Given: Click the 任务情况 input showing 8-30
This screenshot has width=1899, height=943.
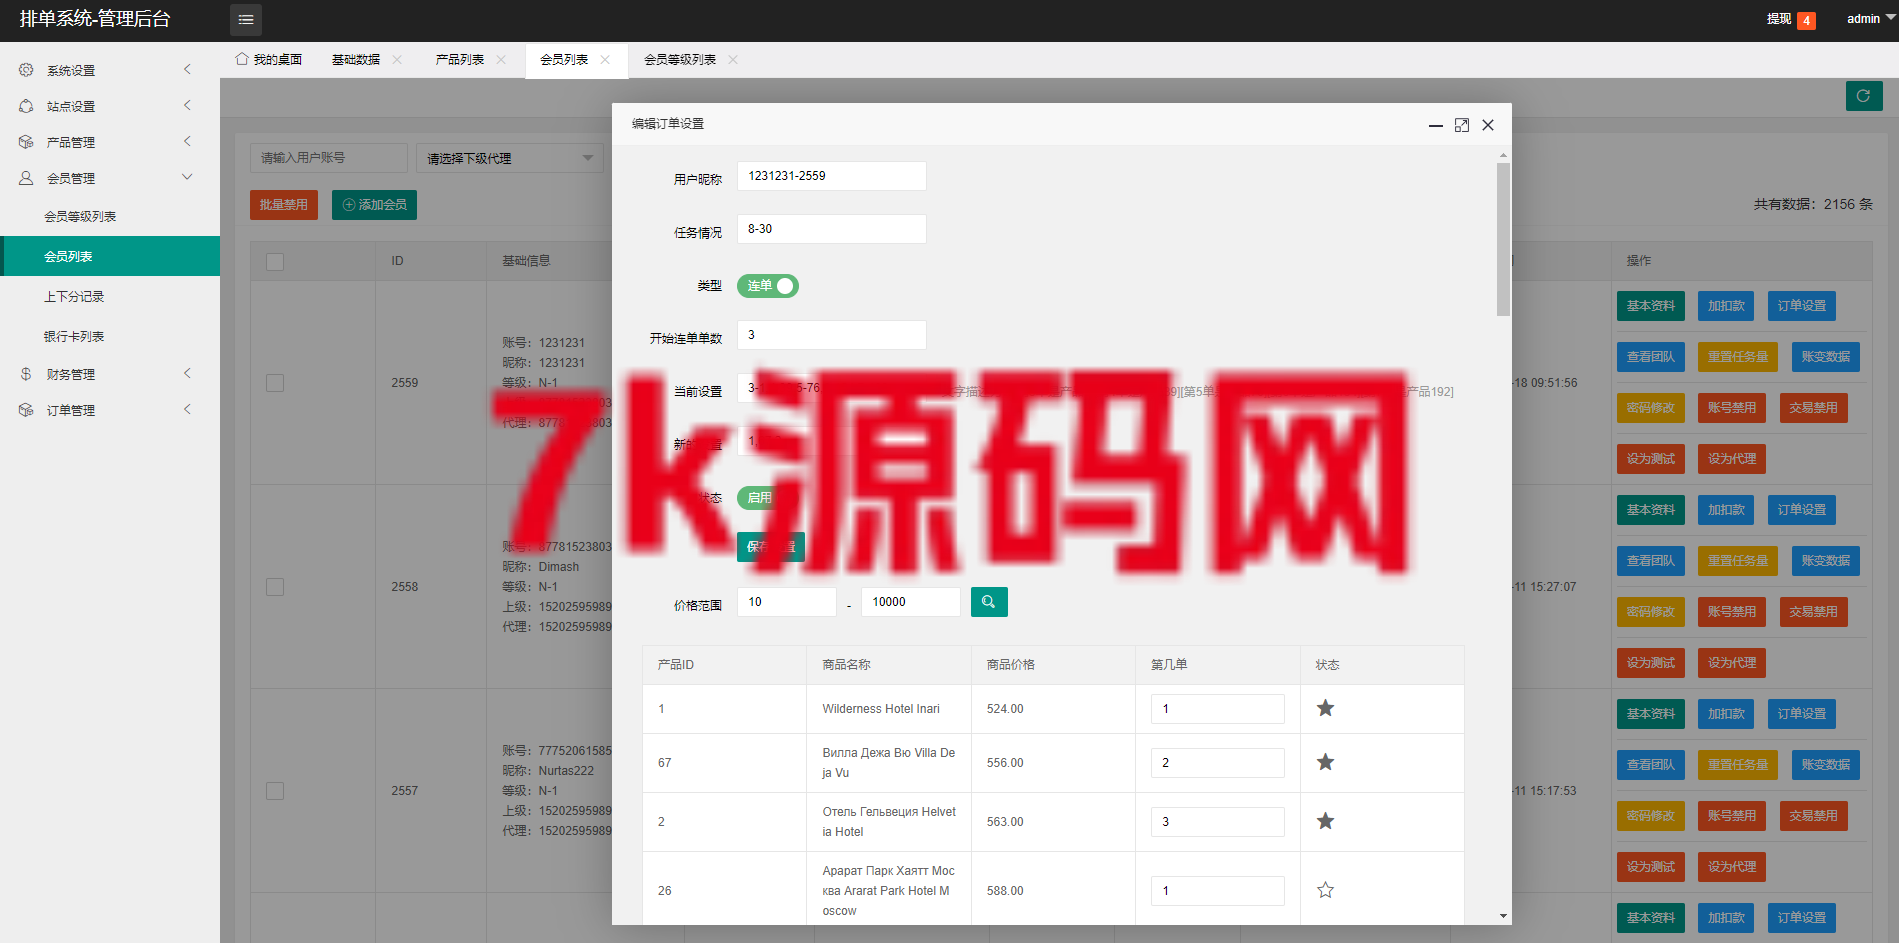Looking at the screenshot, I should click(x=831, y=229).
